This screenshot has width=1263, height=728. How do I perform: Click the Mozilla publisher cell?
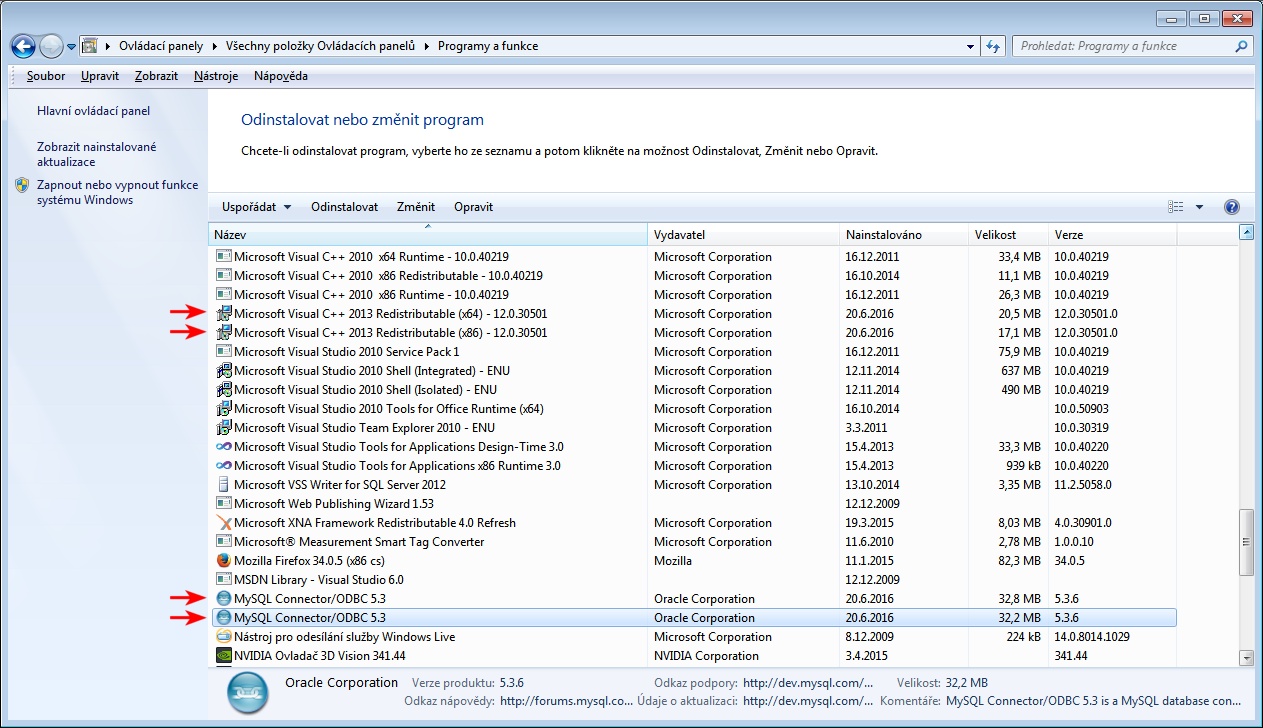[673, 561]
